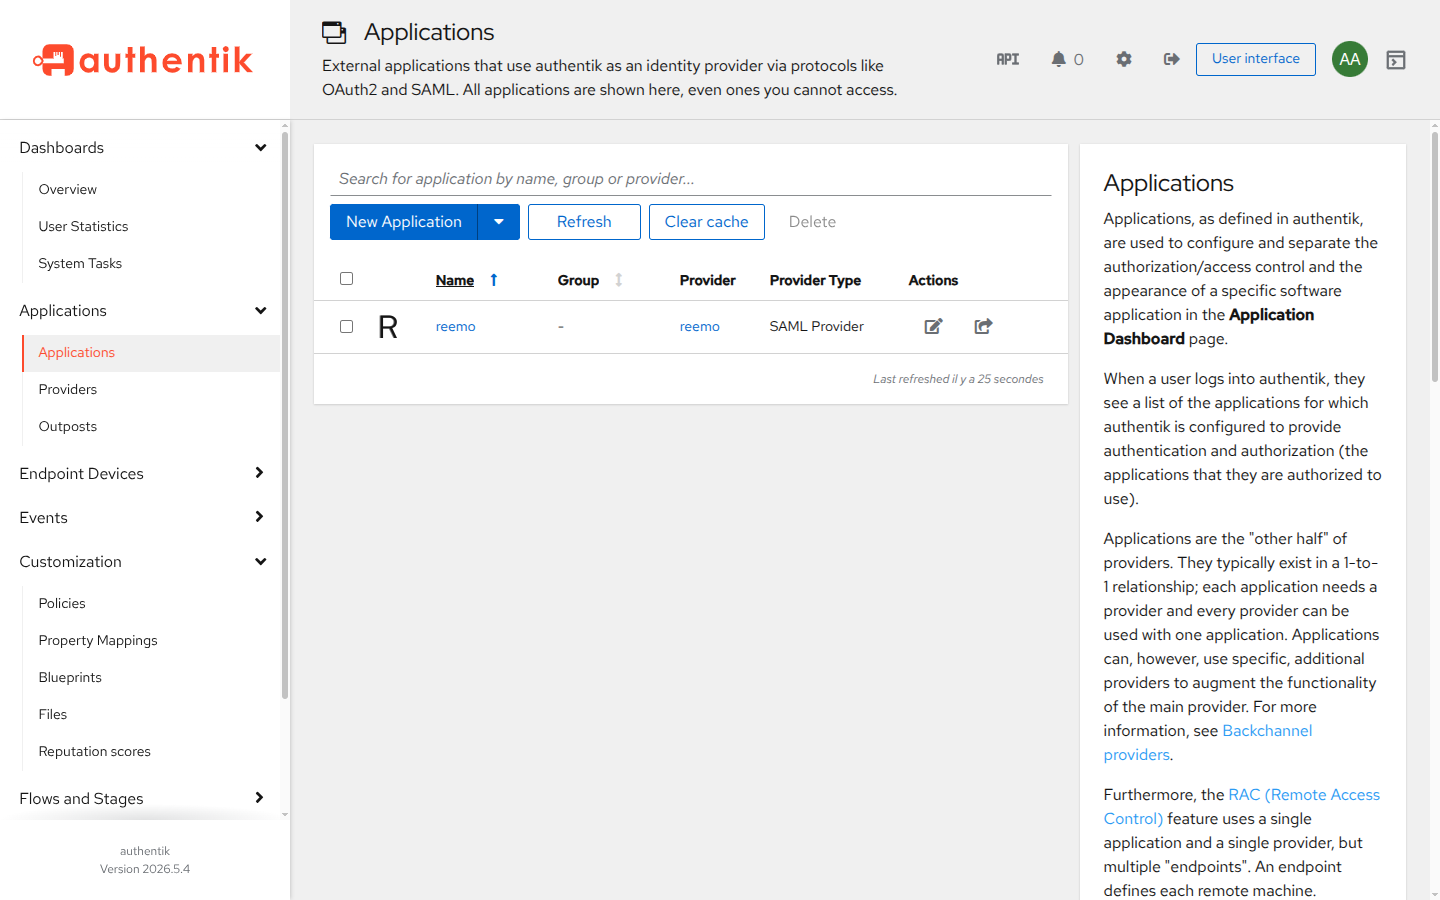
Task: Open the reemo application name link
Action: (456, 327)
